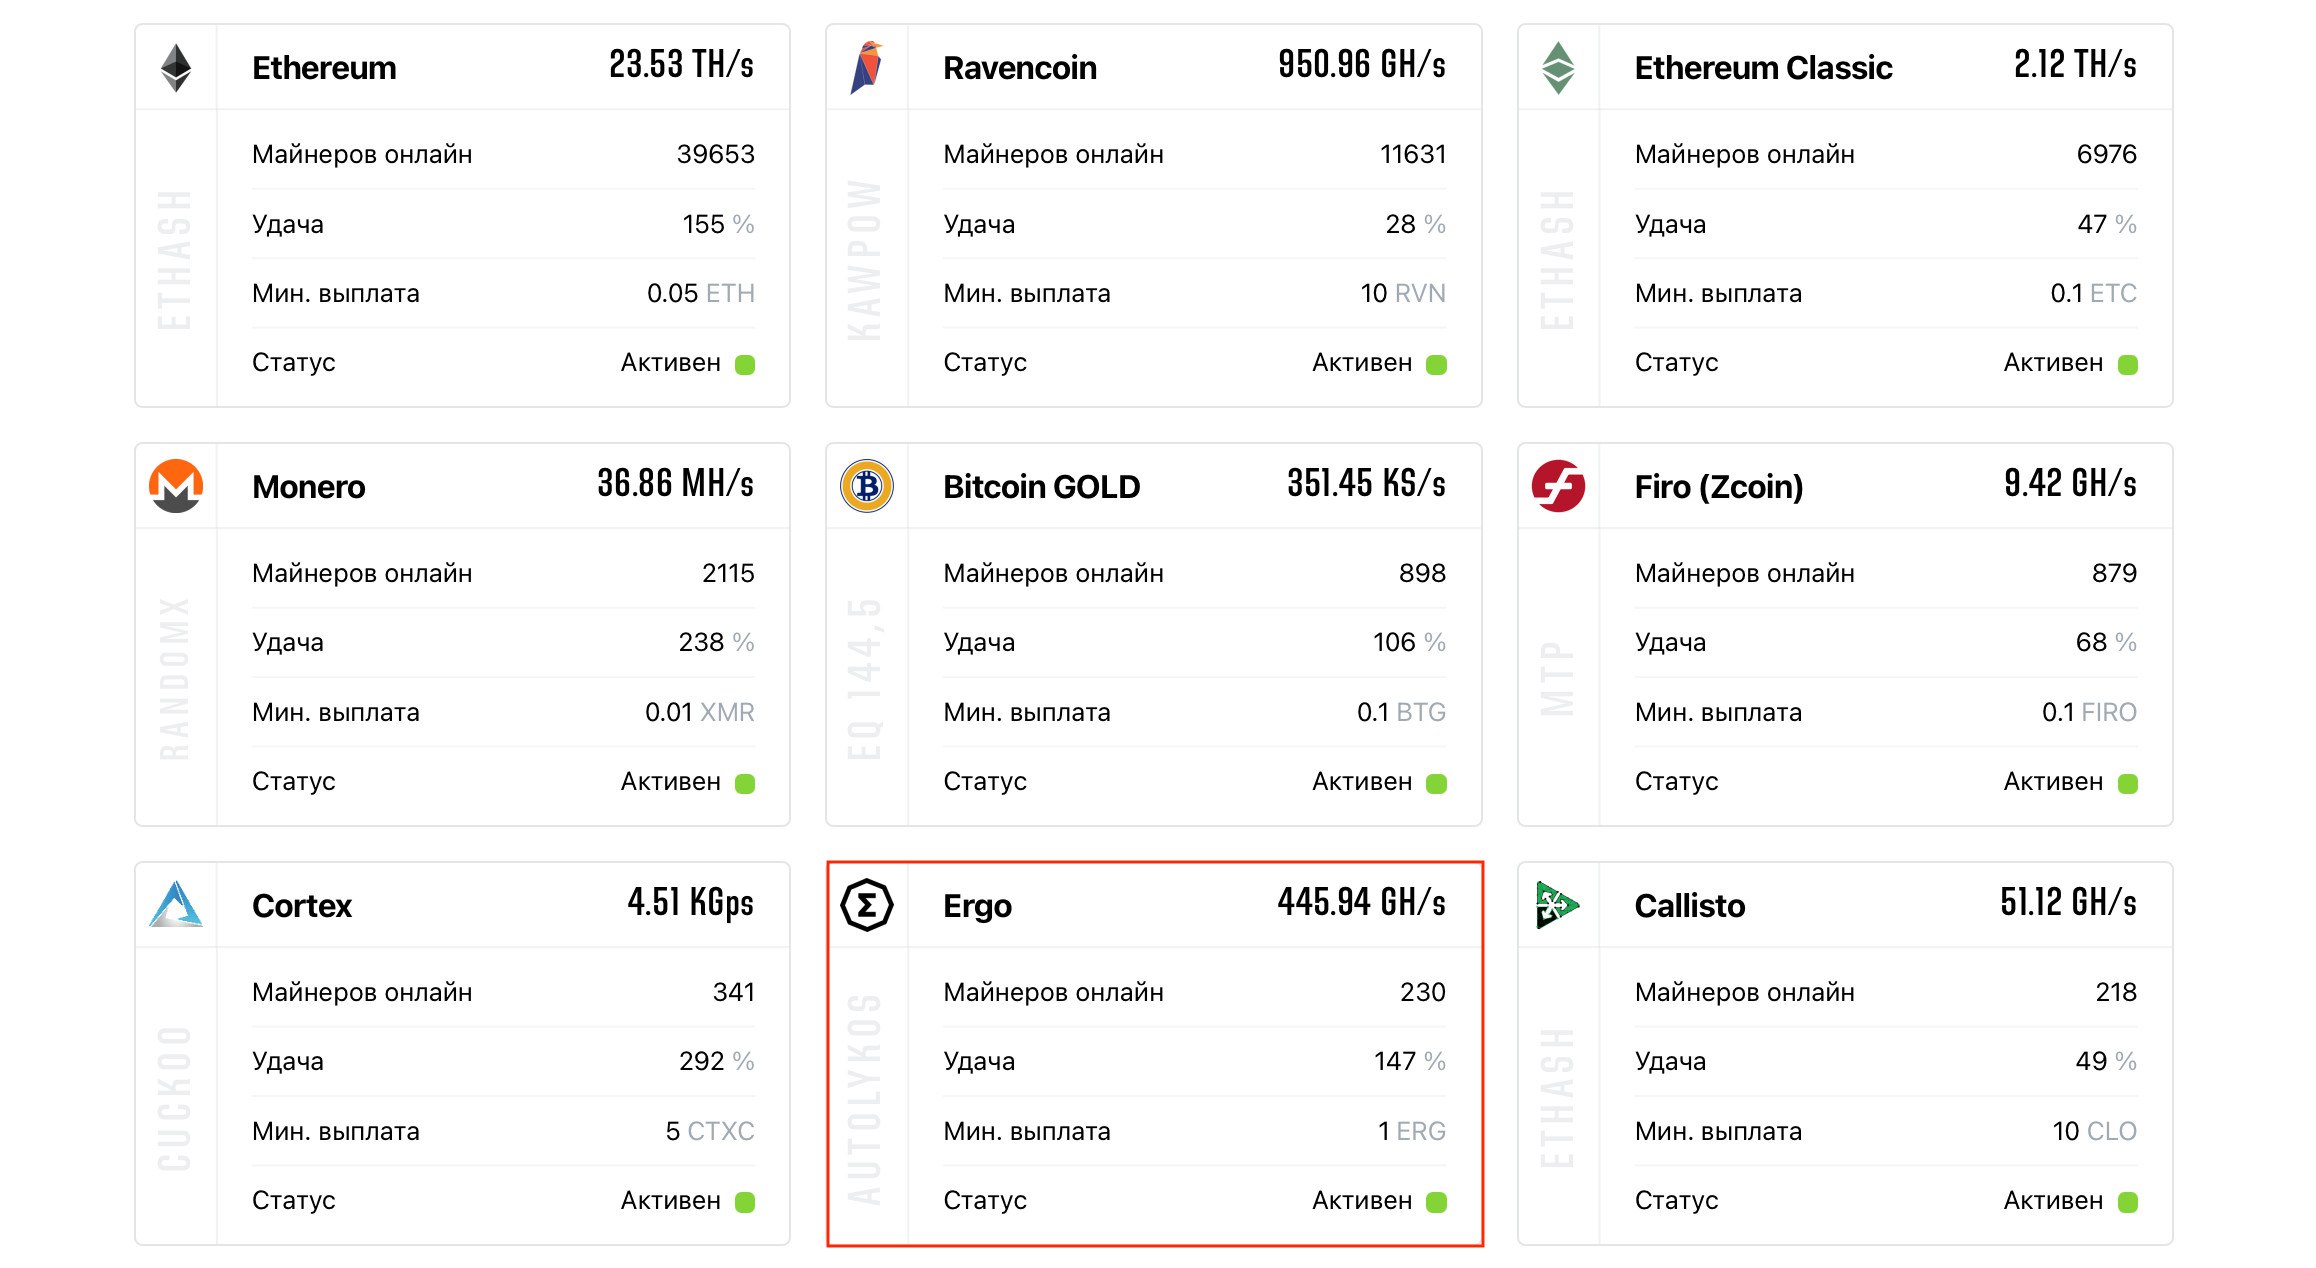Click the Monero orange logo icon
The height and width of the screenshot is (1268, 2316).
click(x=176, y=486)
